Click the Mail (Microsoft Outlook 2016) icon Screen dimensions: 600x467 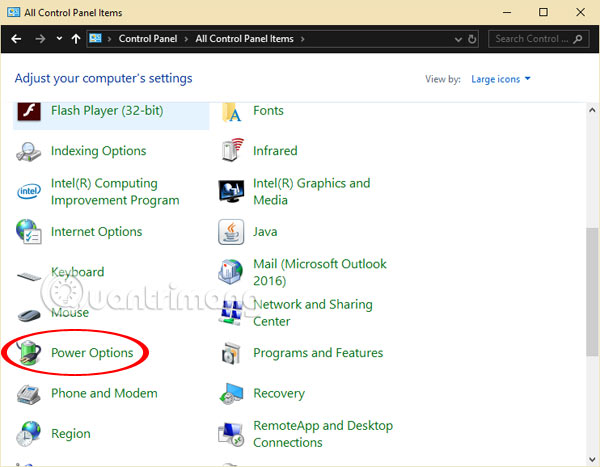tap(230, 271)
